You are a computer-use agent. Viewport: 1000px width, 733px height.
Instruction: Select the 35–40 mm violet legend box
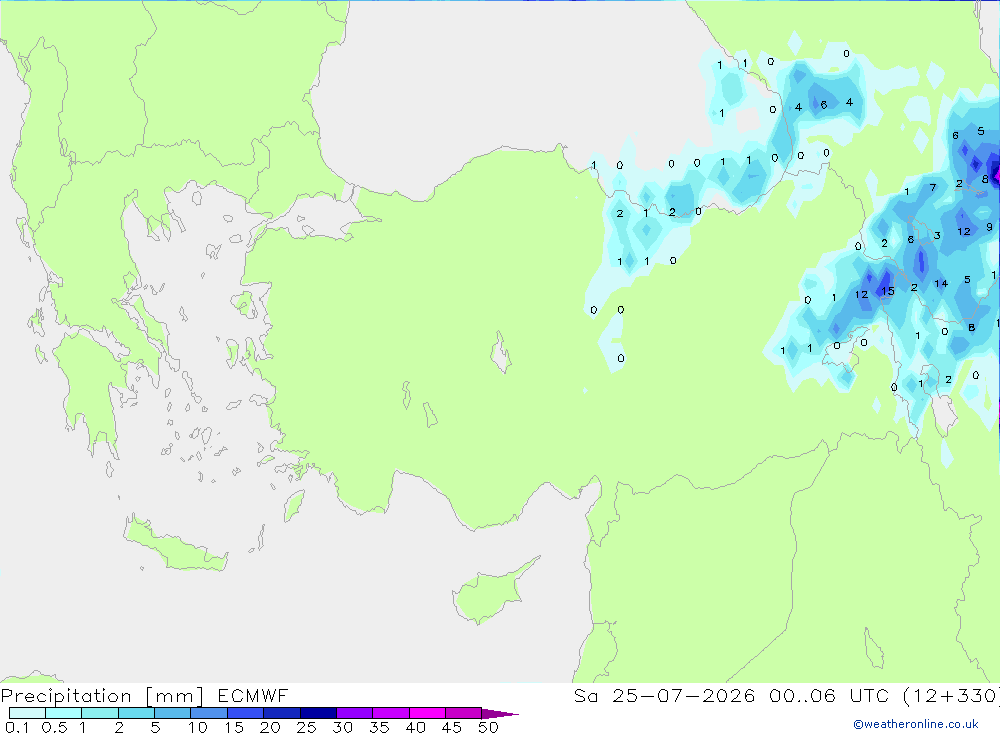point(391,713)
